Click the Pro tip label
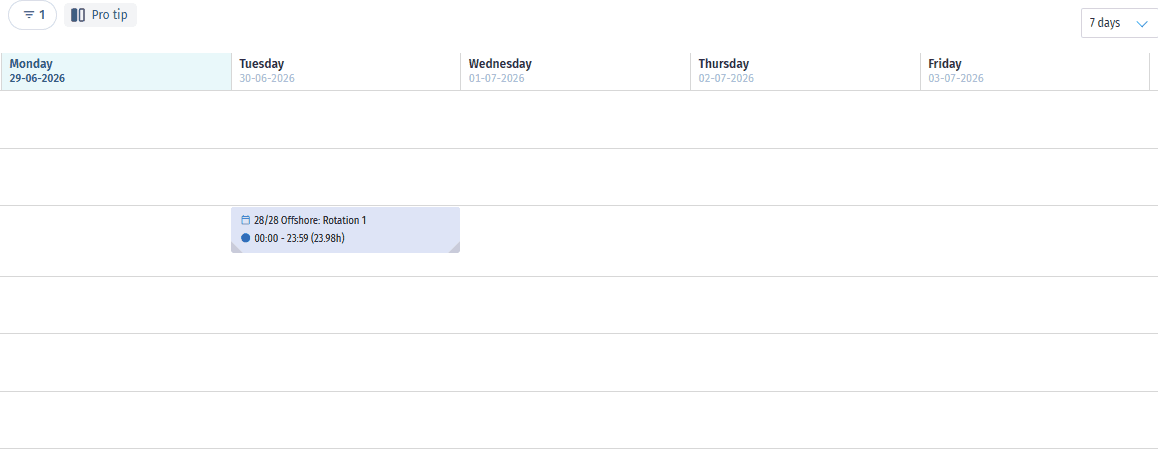This screenshot has height=468, width=1158. coord(109,15)
